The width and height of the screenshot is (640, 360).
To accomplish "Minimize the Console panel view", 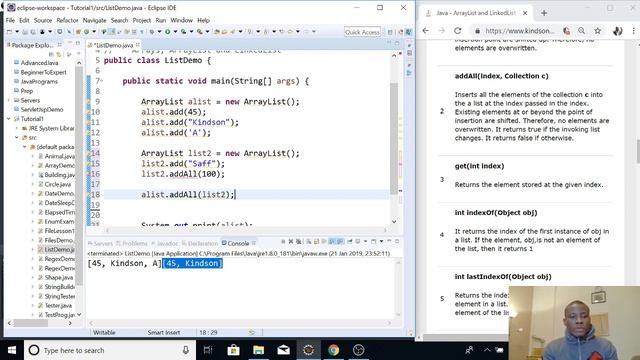I will point(389,241).
